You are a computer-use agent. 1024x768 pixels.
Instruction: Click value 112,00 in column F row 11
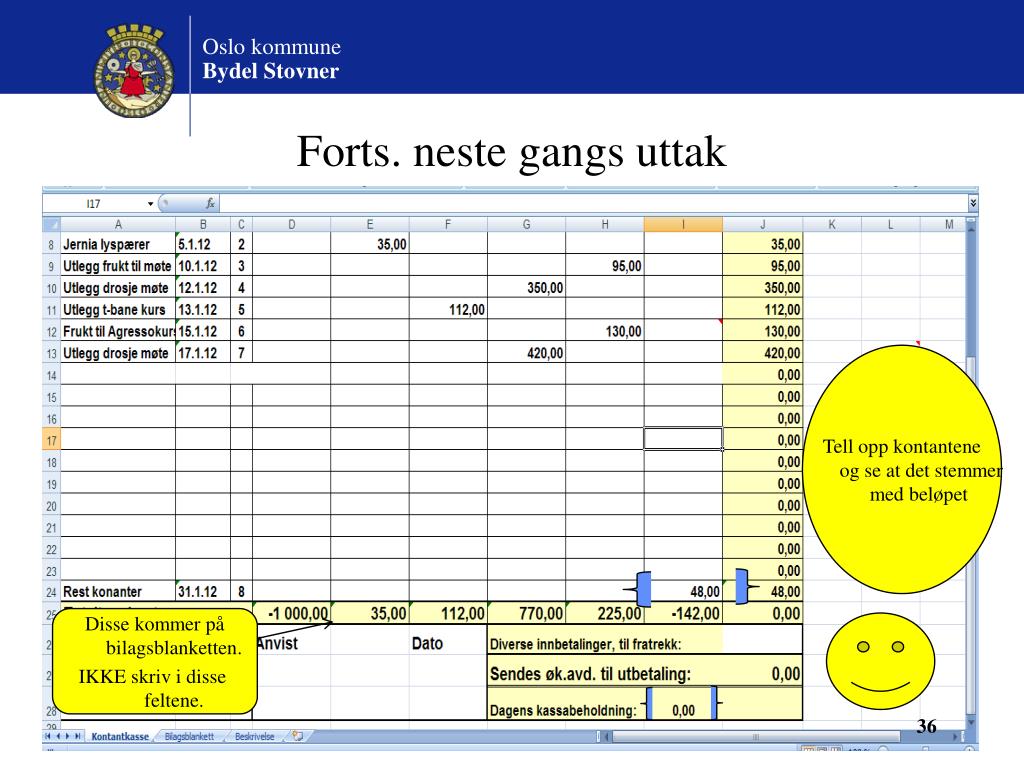pyautogui.click(x=448, y=310)
